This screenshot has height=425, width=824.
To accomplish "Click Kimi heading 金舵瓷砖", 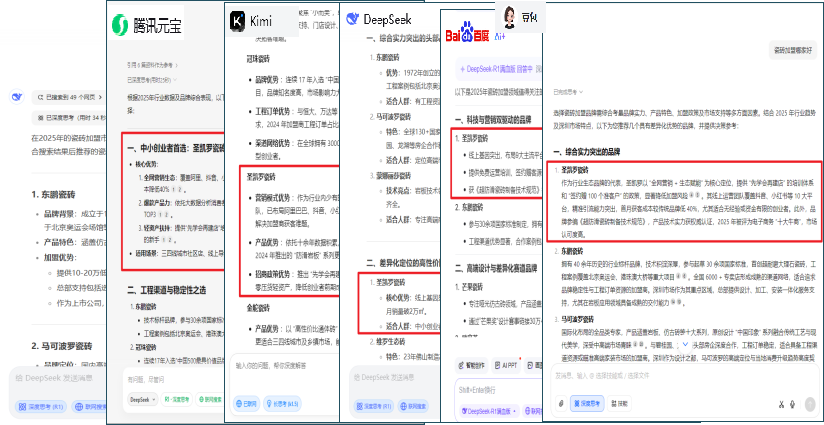I will tap(261, 307).
